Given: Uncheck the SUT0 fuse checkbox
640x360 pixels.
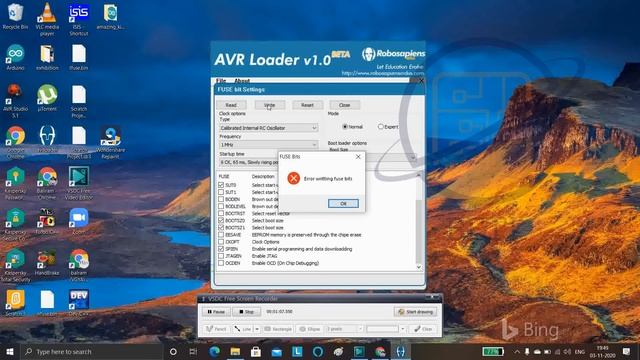Looking at the screenshot, I should (x=221, y=185).
